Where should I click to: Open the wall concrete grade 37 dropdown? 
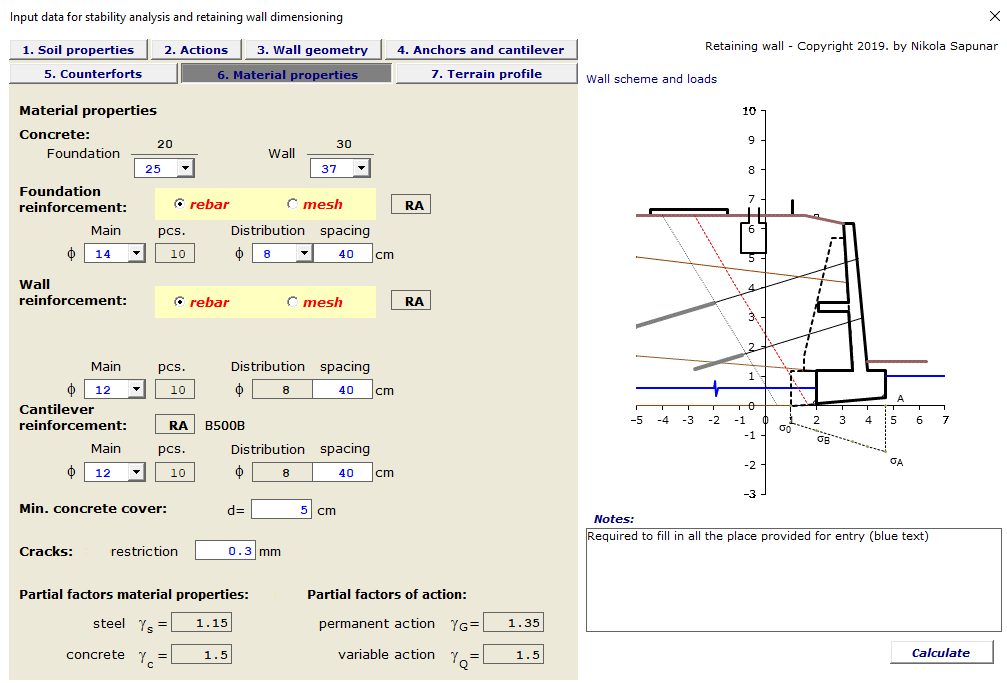[x=362, y=167]
